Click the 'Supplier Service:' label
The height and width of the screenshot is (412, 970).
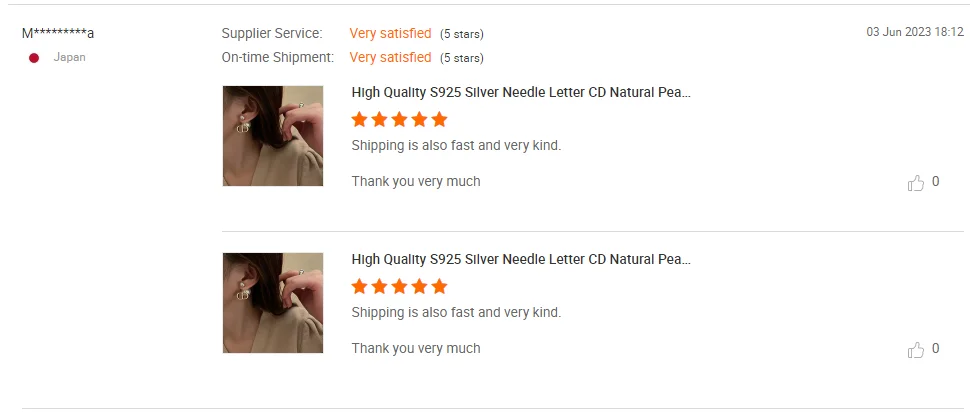272,33
